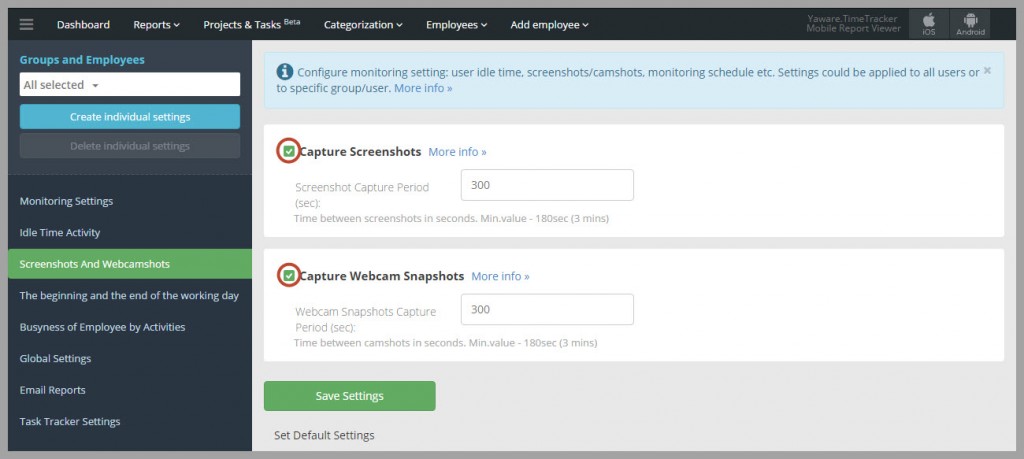Screen dimensions: 1024x459
Task: Open Global Settings
Action: click(56, 358)
